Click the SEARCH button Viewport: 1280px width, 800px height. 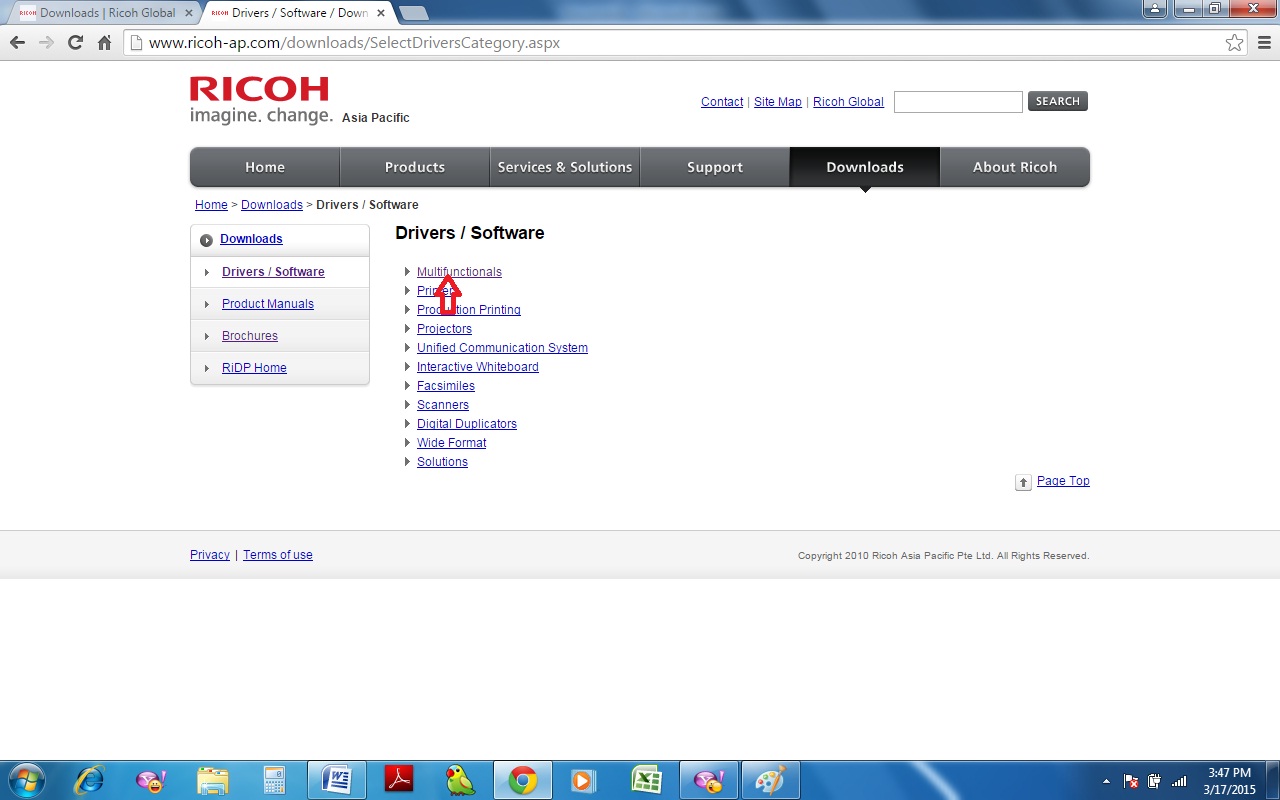[1057, 101]
